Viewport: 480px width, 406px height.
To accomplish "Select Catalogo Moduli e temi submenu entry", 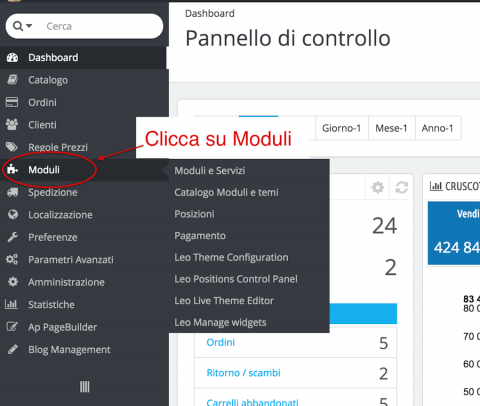I will point(226,192).
